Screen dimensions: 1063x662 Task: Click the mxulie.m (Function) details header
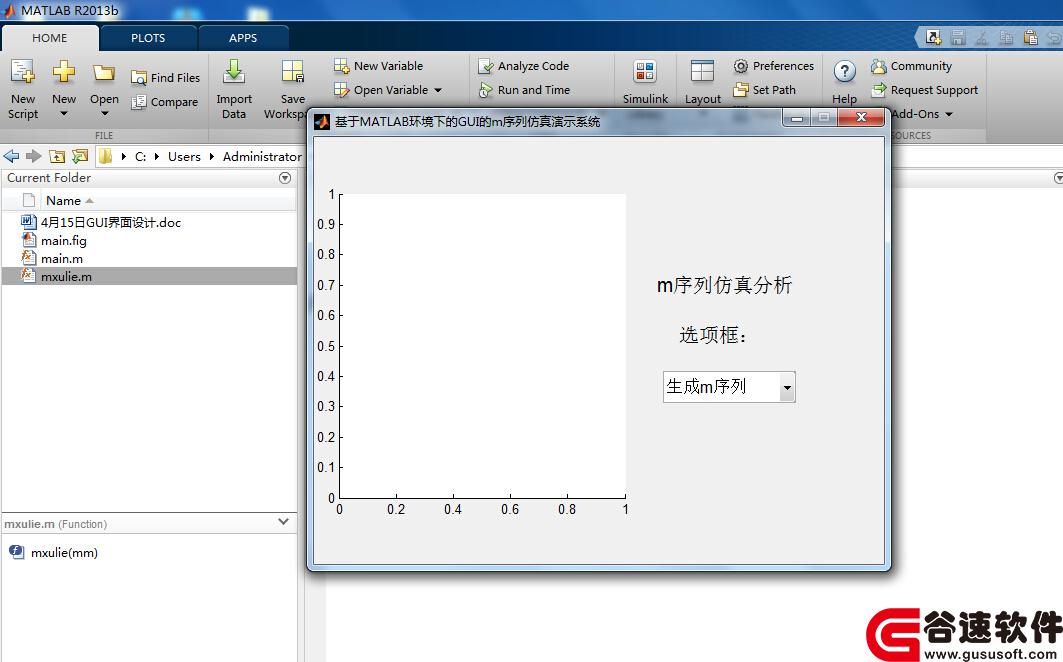pyautogui.click(x=56, y=524)
